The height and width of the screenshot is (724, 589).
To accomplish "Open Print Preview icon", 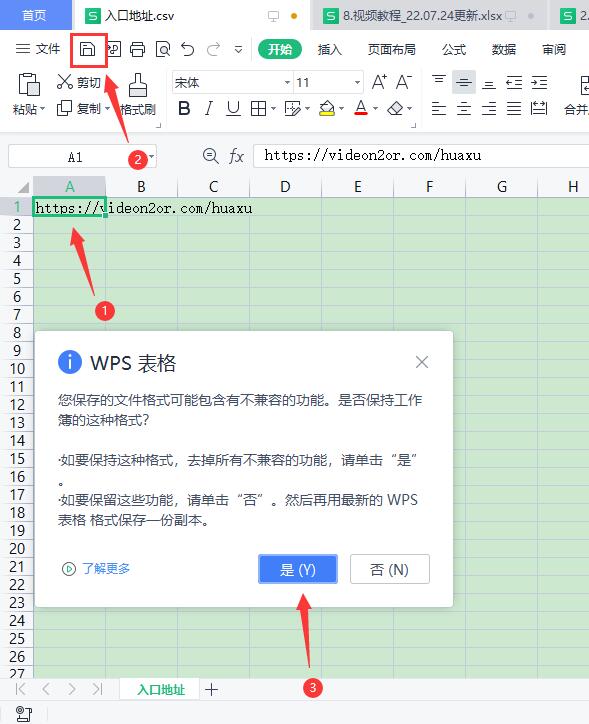I will pyautogui.click(x=162, y=49).
